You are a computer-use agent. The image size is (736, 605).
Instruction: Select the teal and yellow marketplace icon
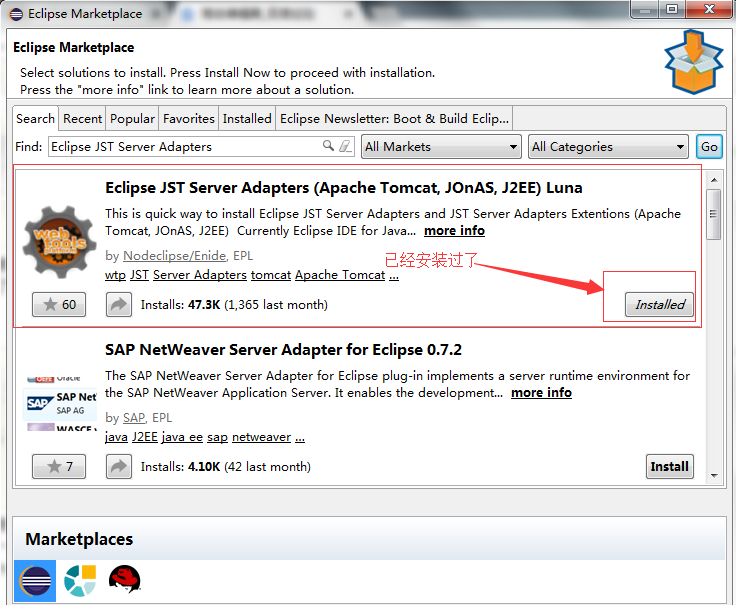[80, 581]
